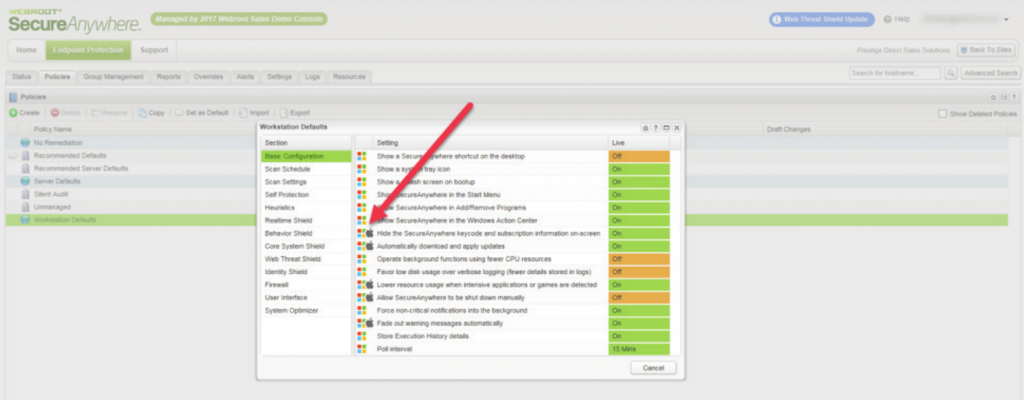Click Cancel in Workstation Defaults dialog
1024x400 pixels.
point(653,368)
